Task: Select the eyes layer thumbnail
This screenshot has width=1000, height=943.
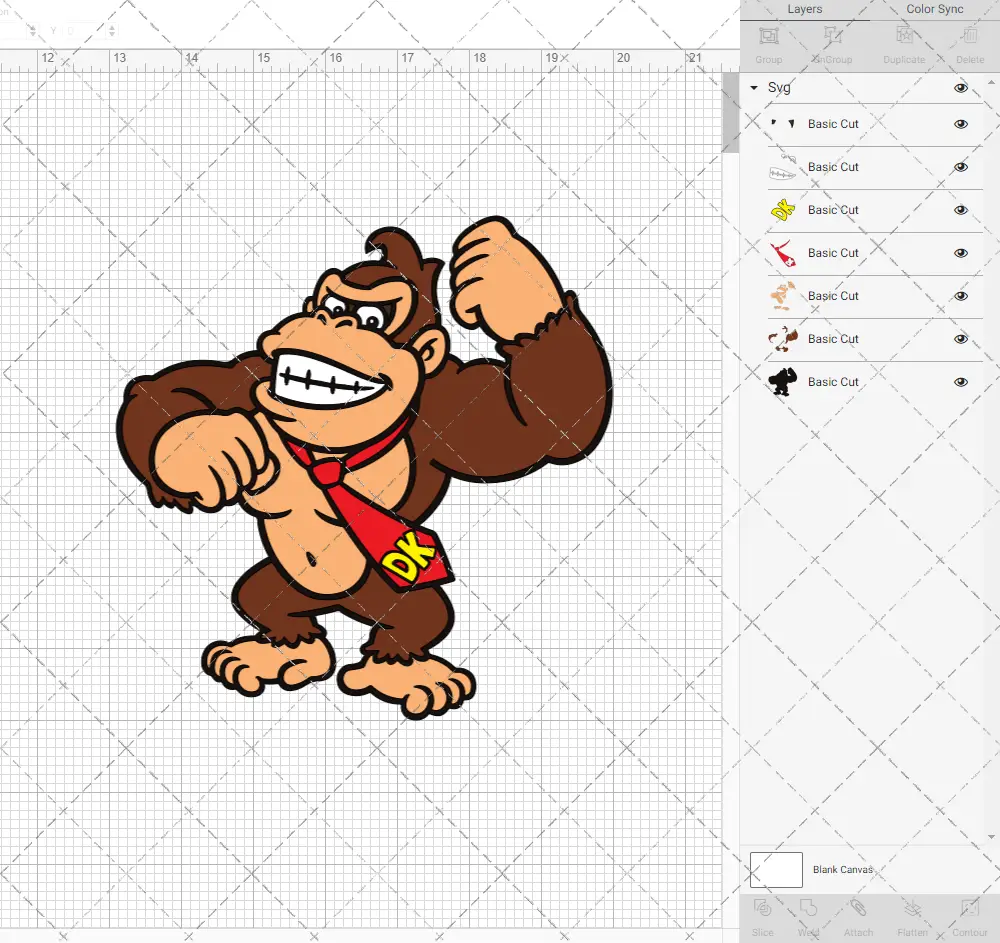Action: tap(783, 124)
